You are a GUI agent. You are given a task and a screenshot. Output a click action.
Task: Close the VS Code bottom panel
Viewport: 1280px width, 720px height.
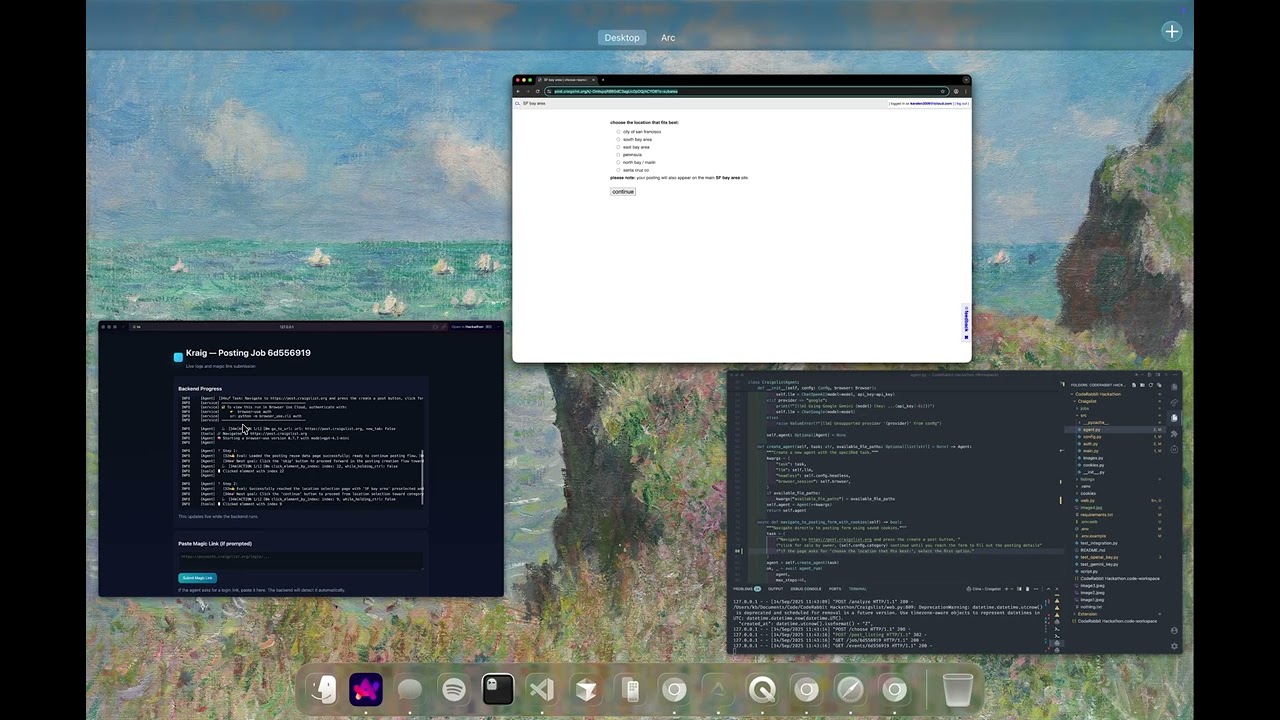[x=1057, y=589]
